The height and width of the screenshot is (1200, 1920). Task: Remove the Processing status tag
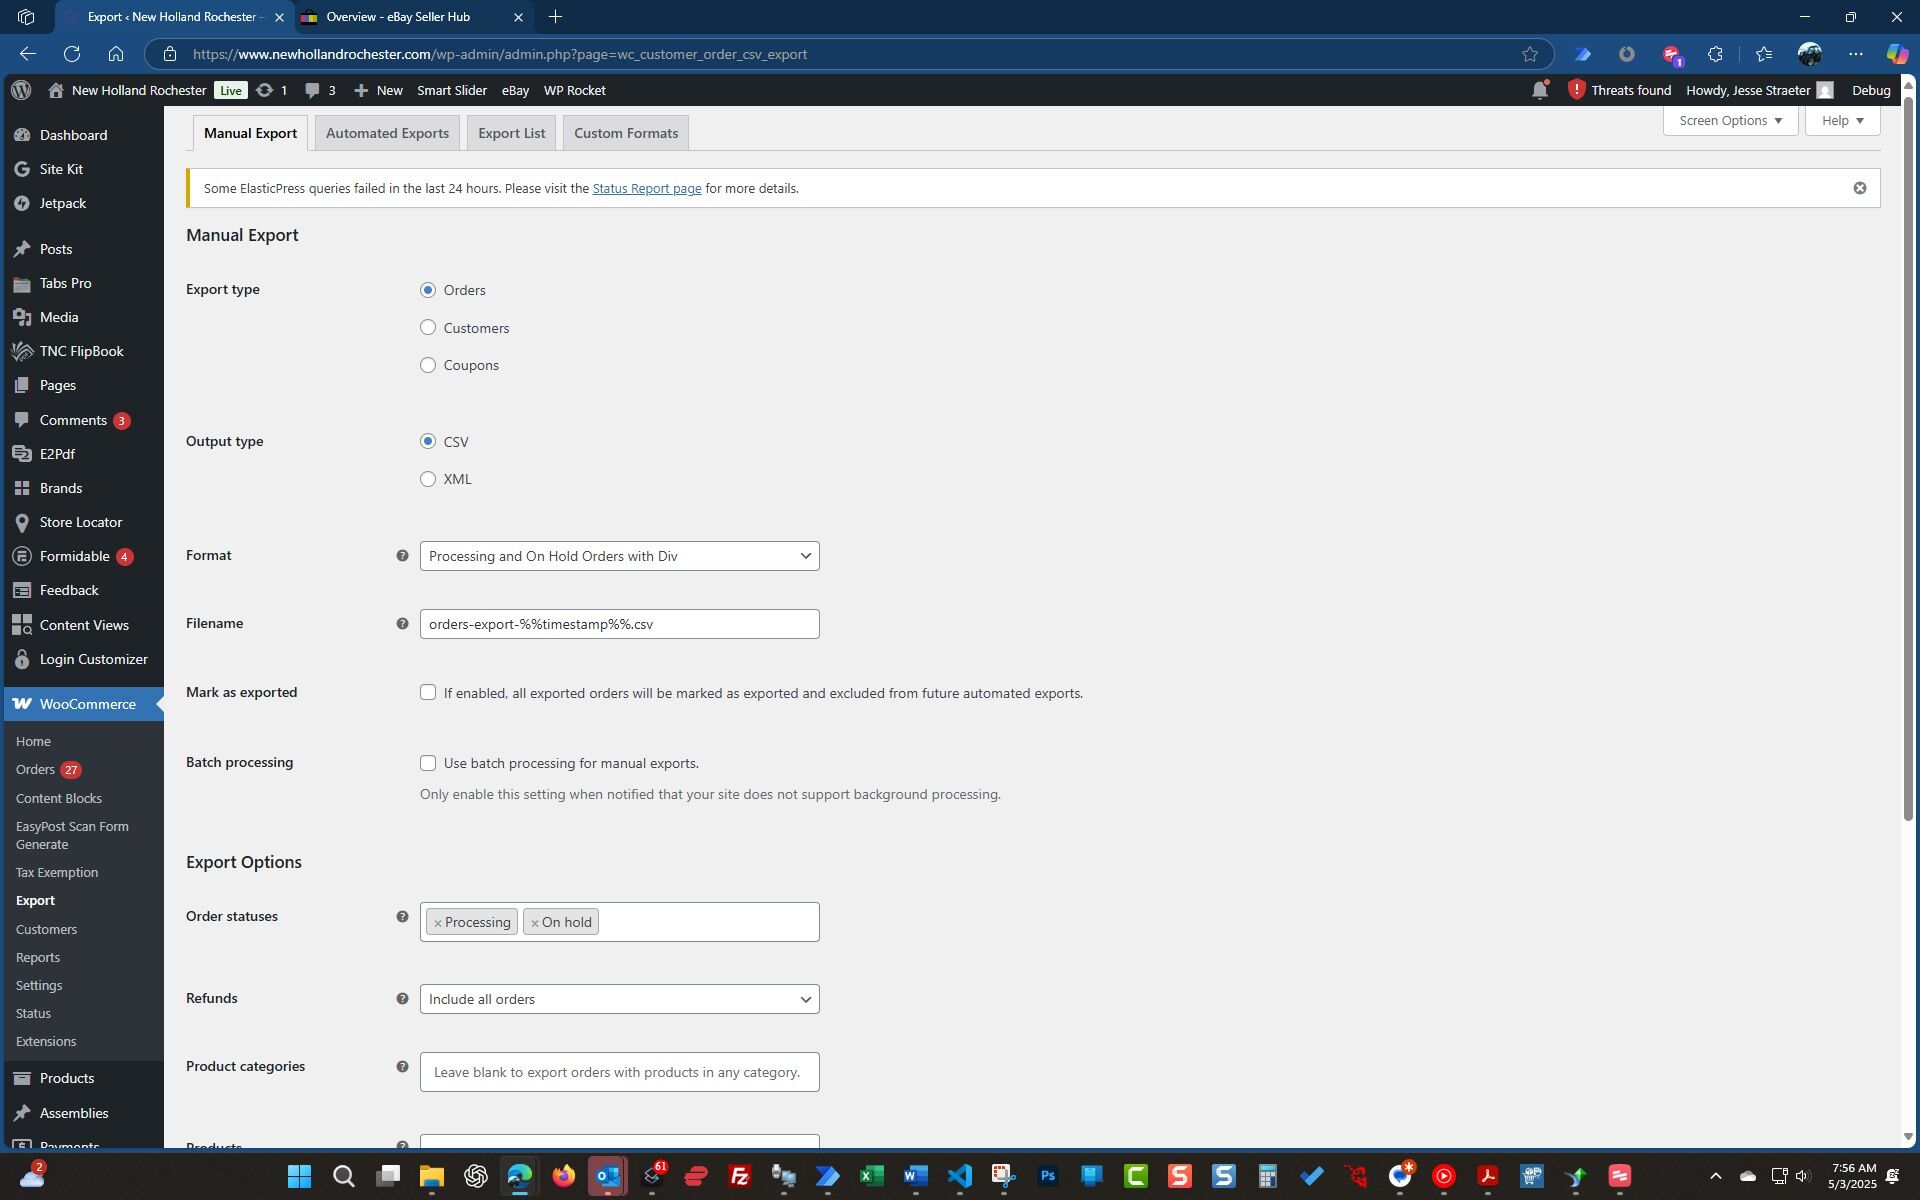tap(438, 923)
